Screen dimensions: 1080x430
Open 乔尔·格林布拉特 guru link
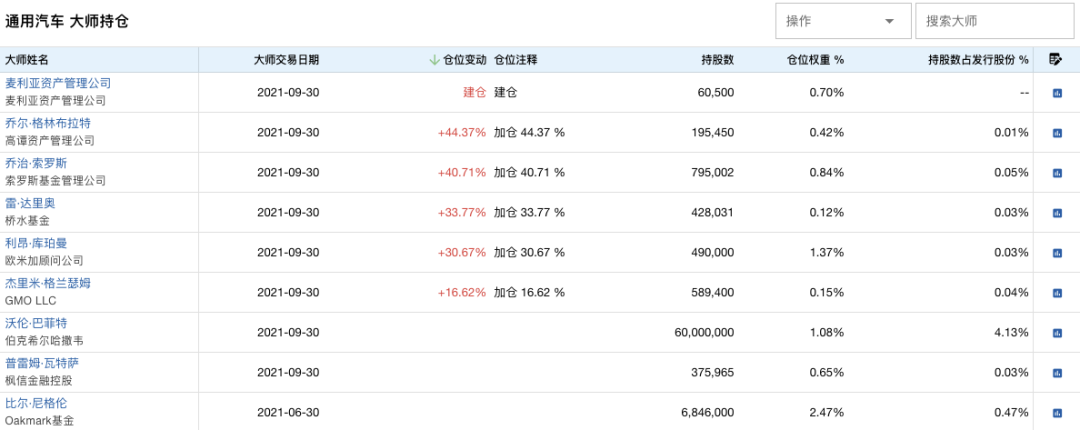click(48, 123)
